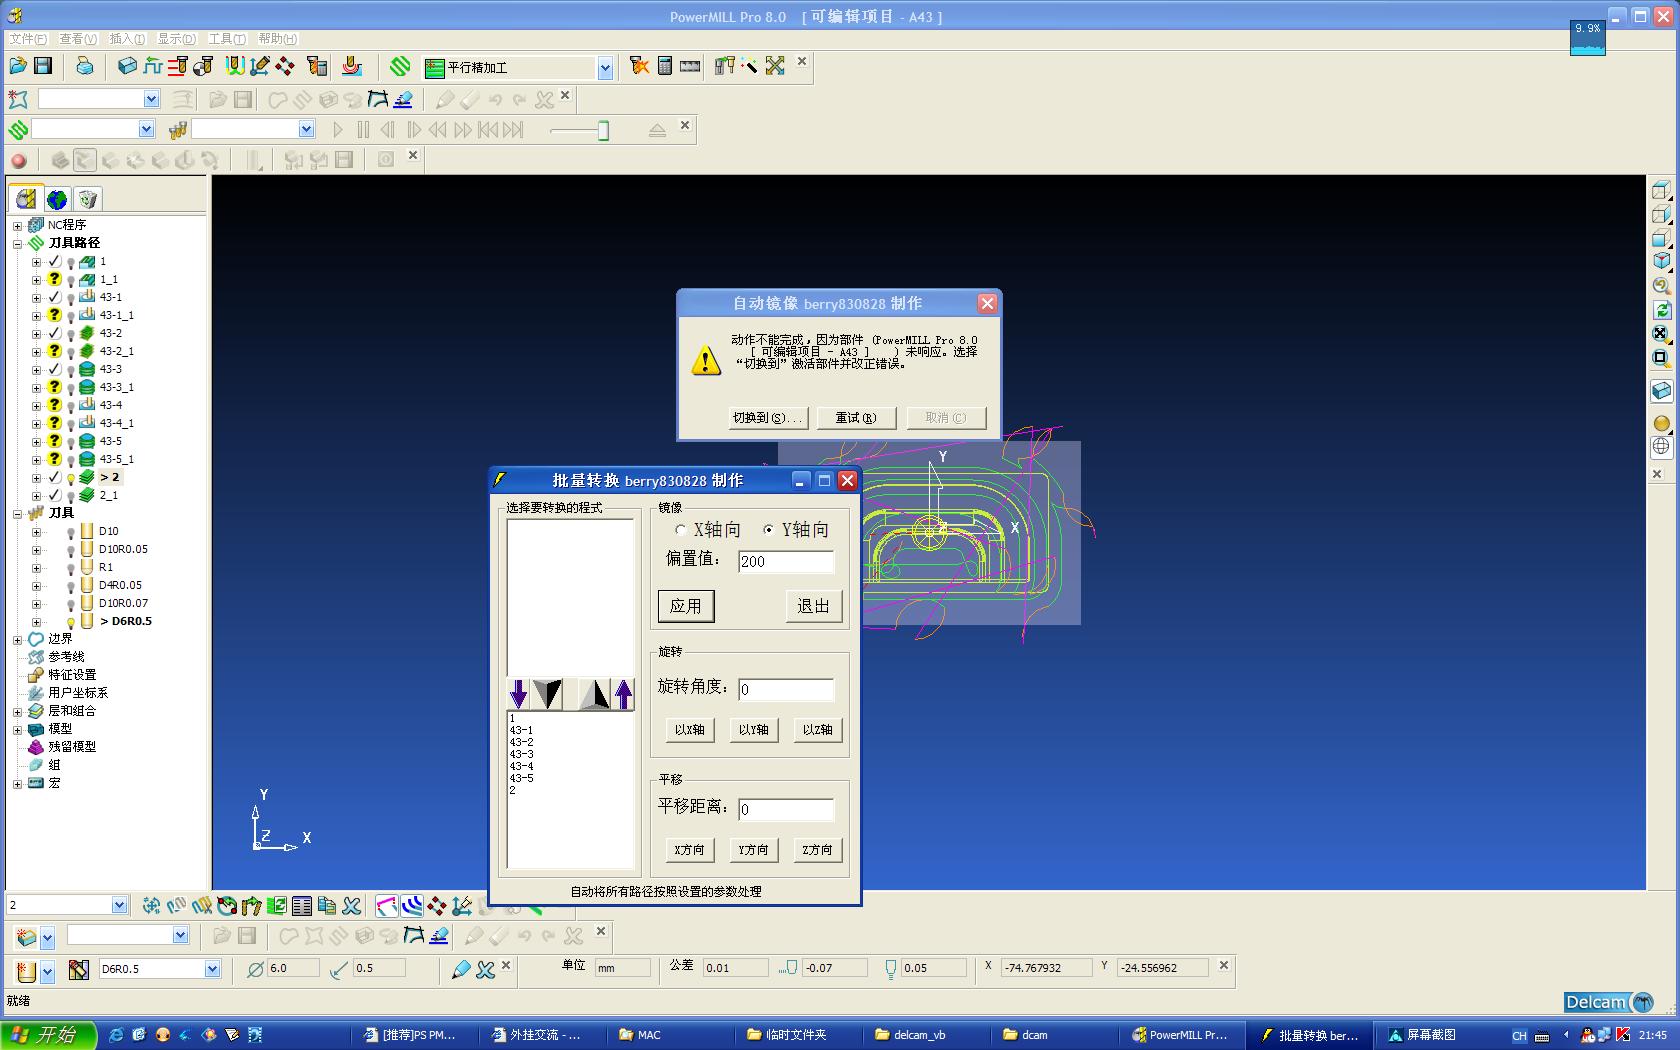Click the 平移距离 input field

(786, 810)
